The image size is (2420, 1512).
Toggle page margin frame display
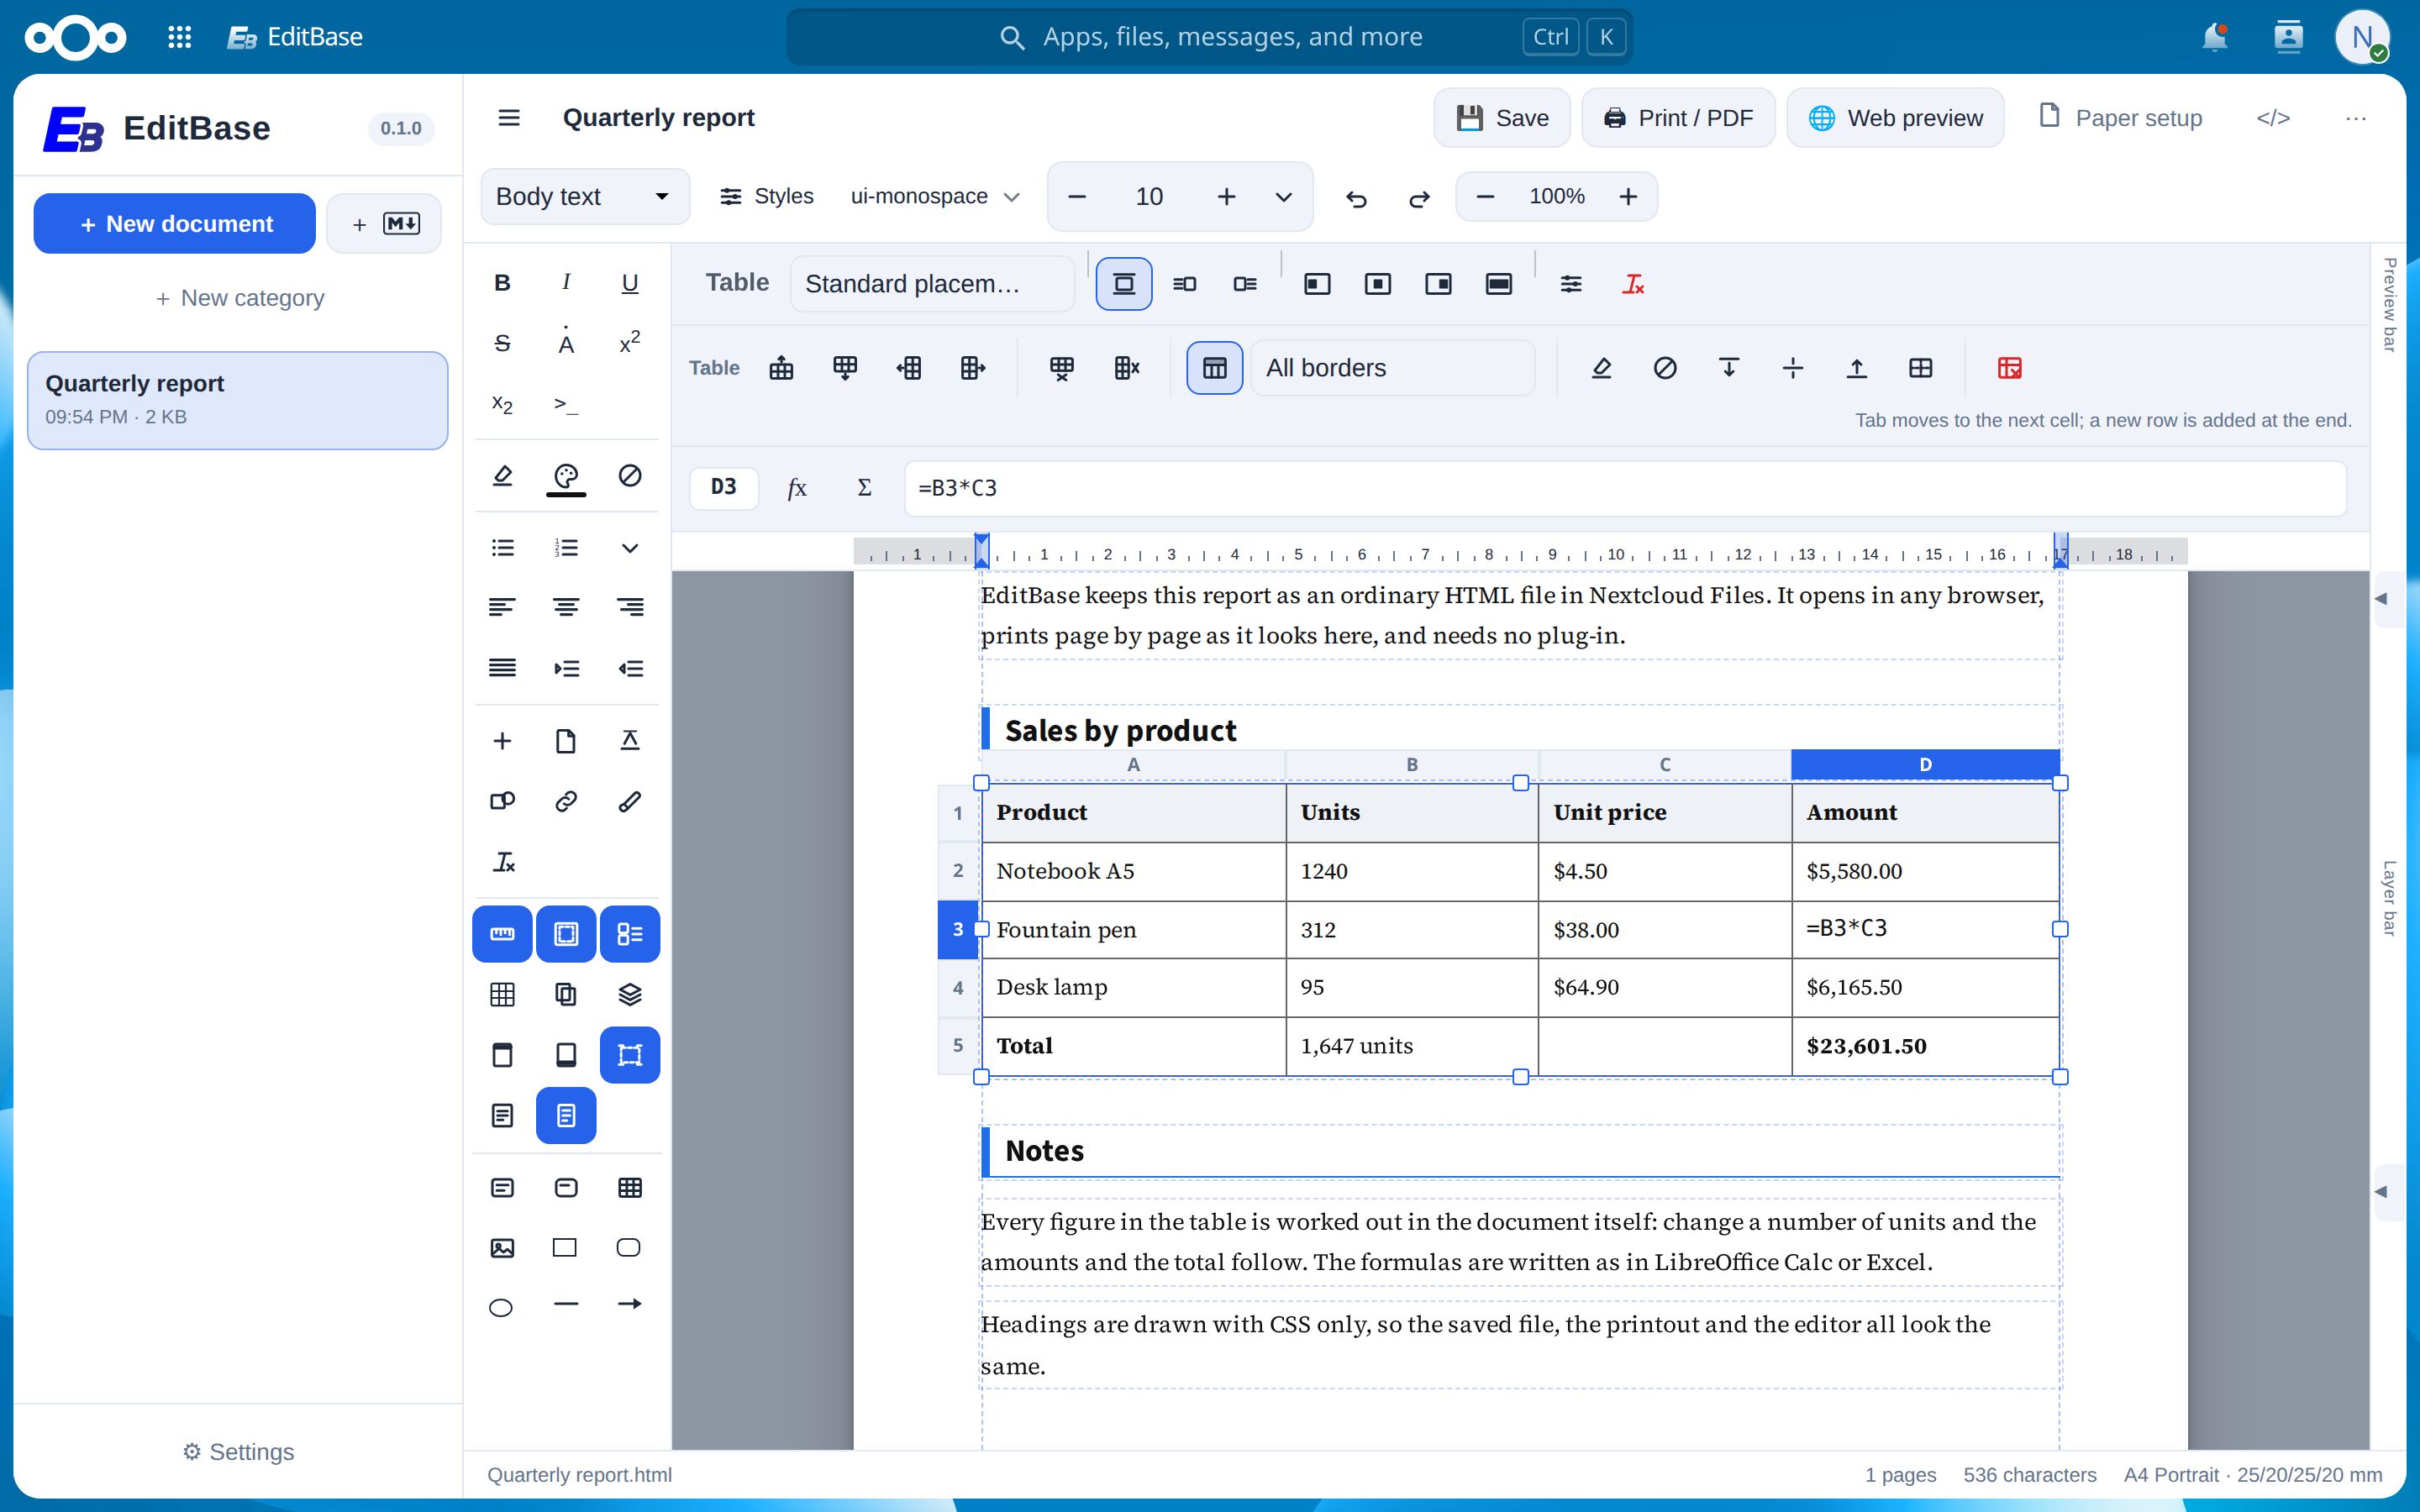(566, 934)
